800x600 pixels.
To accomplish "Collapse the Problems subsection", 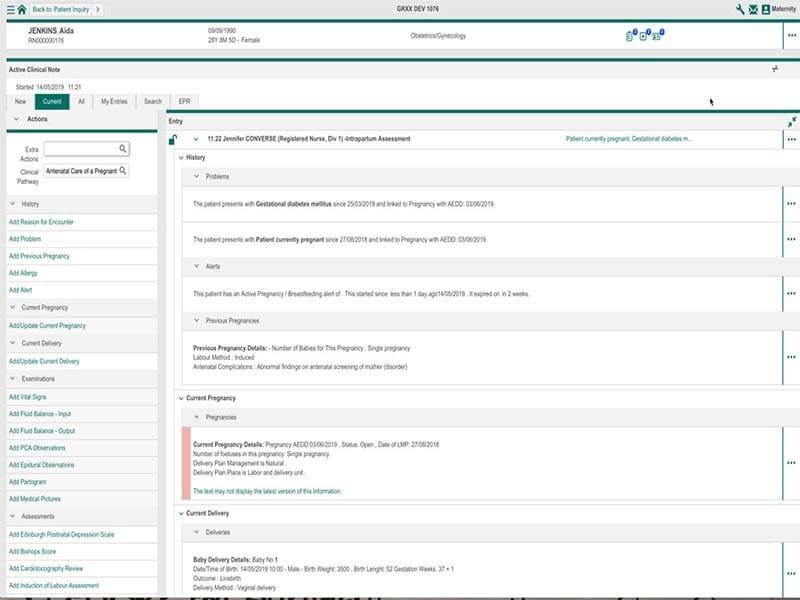I will tap(196, 176).
